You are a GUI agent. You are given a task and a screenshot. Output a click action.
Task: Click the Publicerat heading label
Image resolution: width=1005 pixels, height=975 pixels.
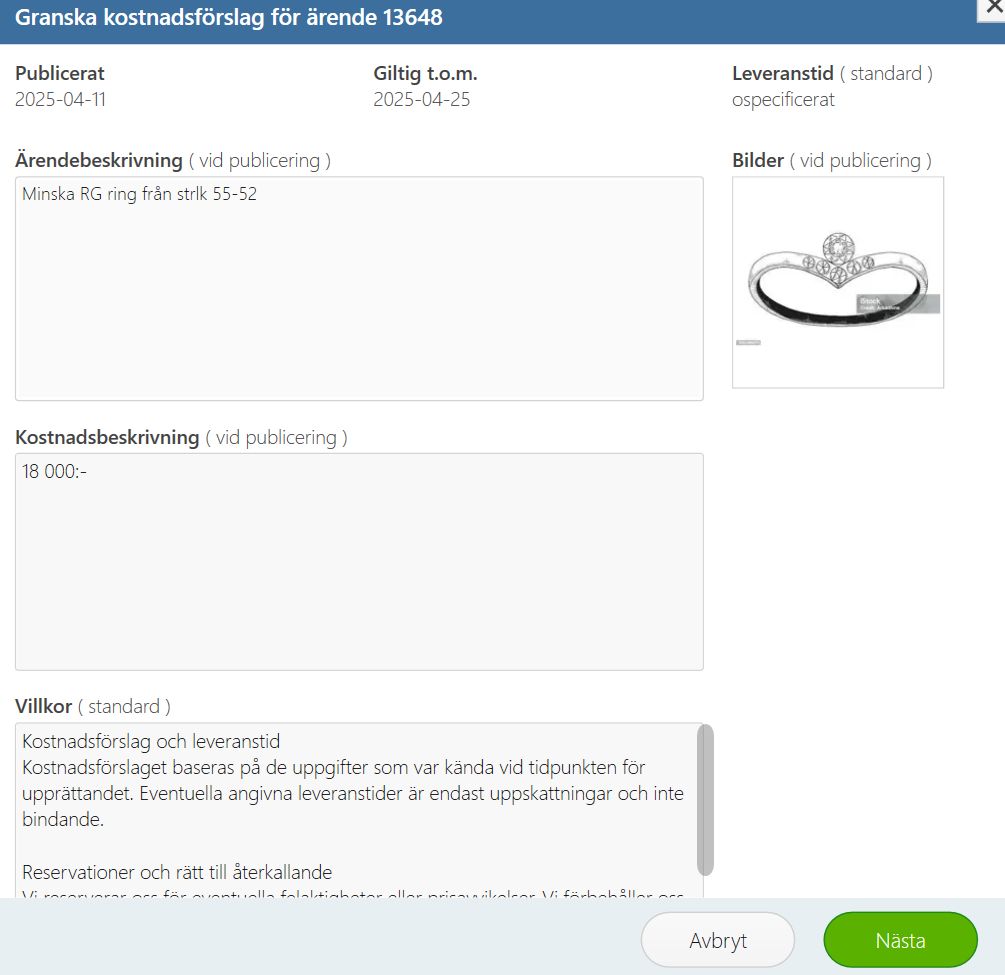60,73
